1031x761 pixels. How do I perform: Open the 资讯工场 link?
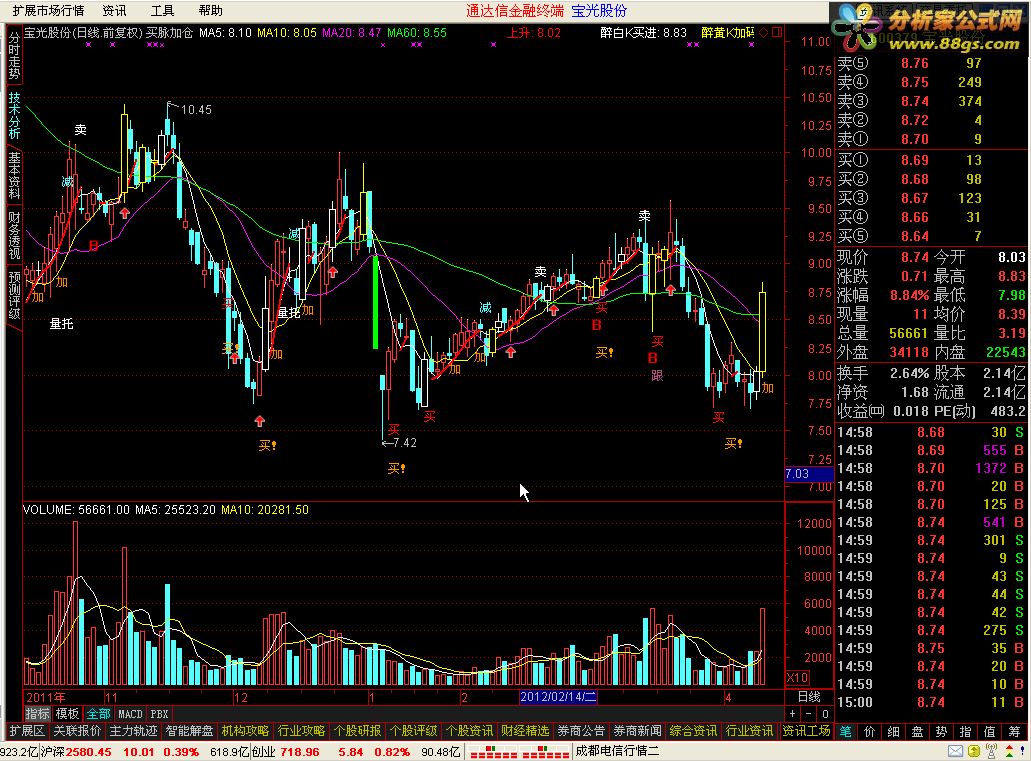[806, 731]
